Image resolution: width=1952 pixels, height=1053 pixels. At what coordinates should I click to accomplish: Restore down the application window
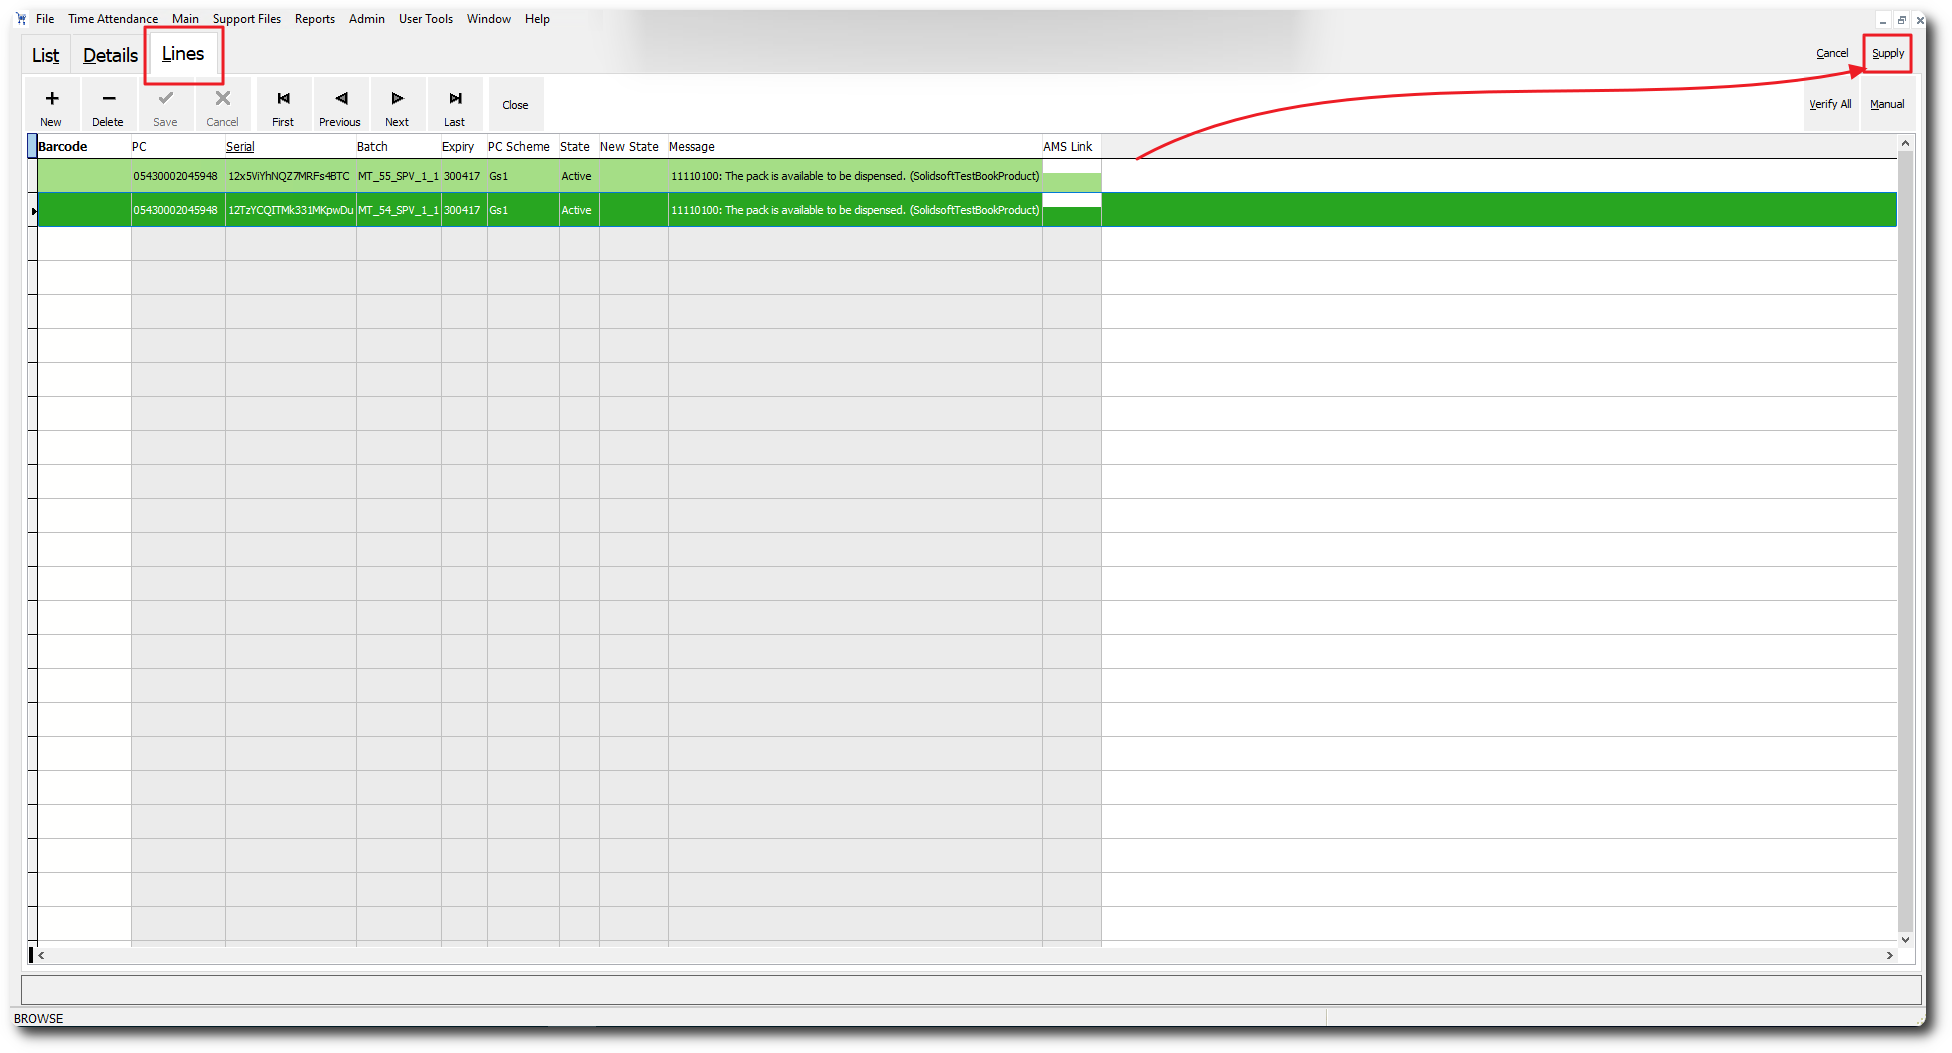pos(1901,20)
